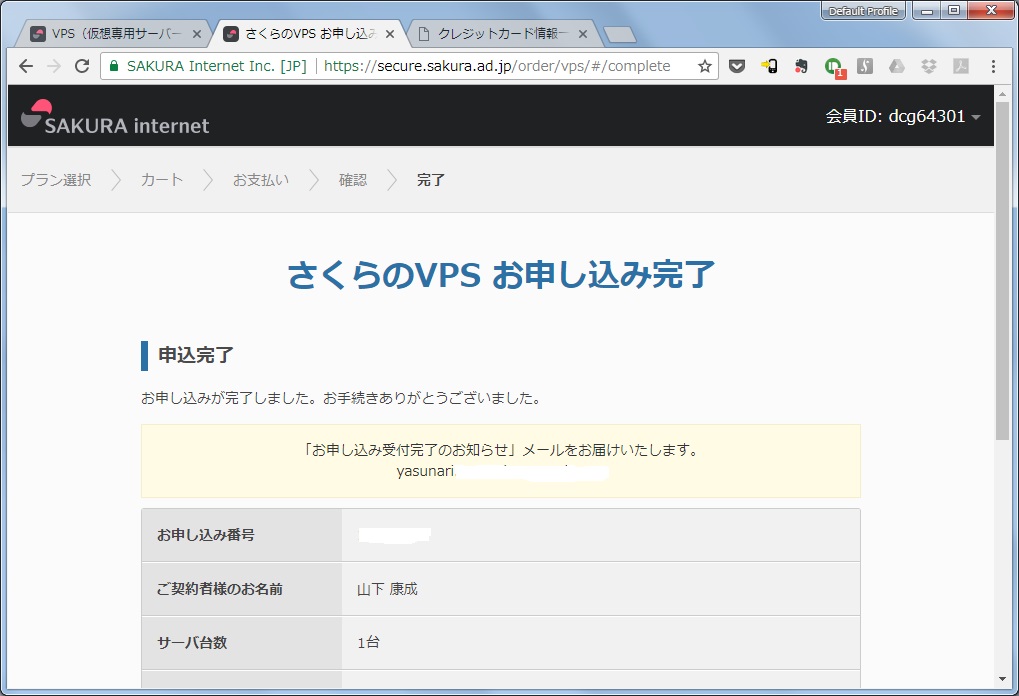Open green extension with red badge
The image size is (1019, 696).
[834, 67]
